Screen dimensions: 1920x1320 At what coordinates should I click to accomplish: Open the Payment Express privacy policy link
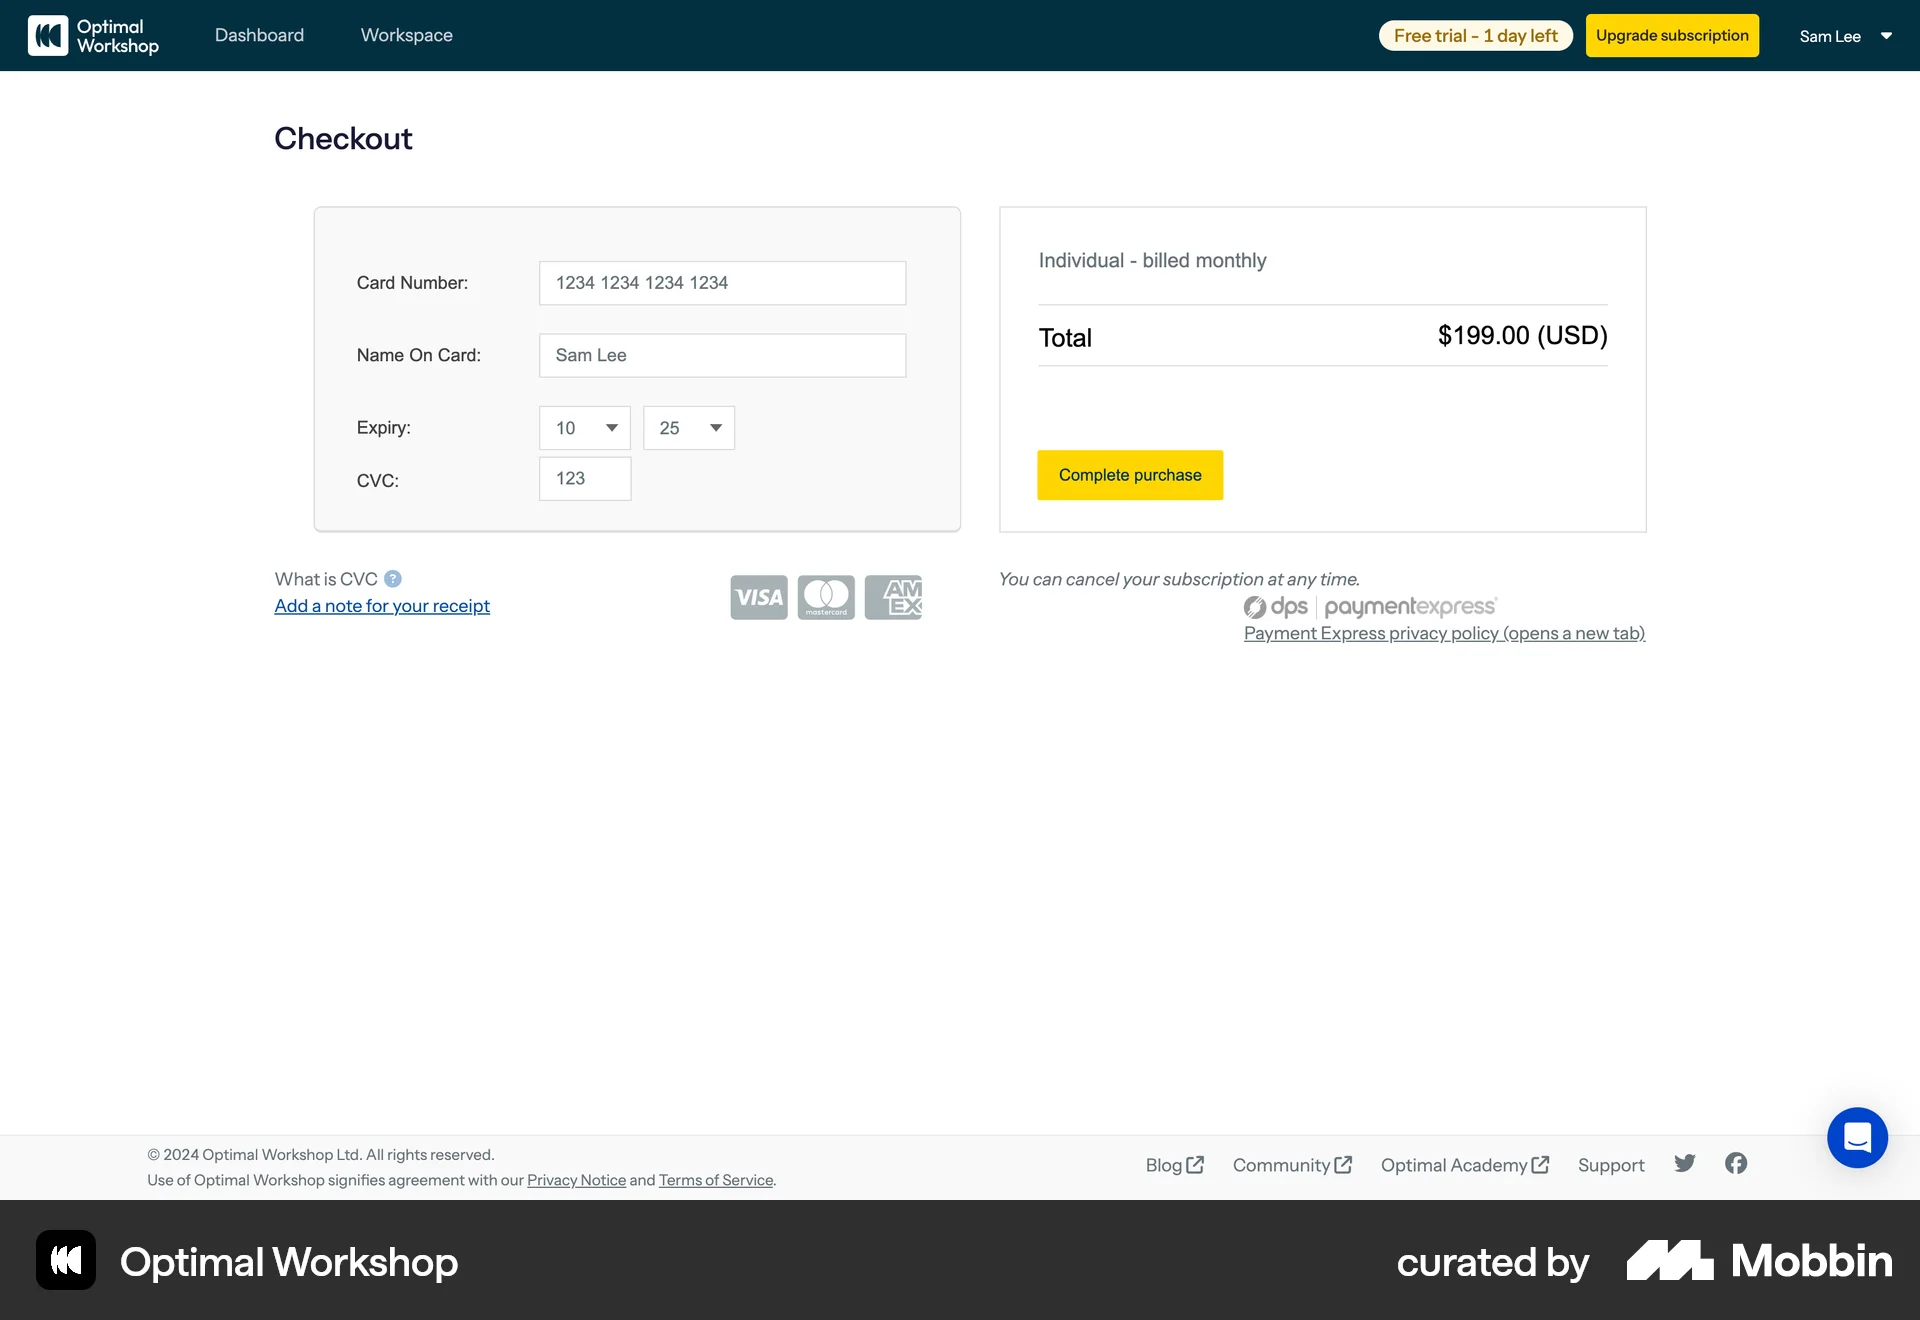(x=1444, y=633)
